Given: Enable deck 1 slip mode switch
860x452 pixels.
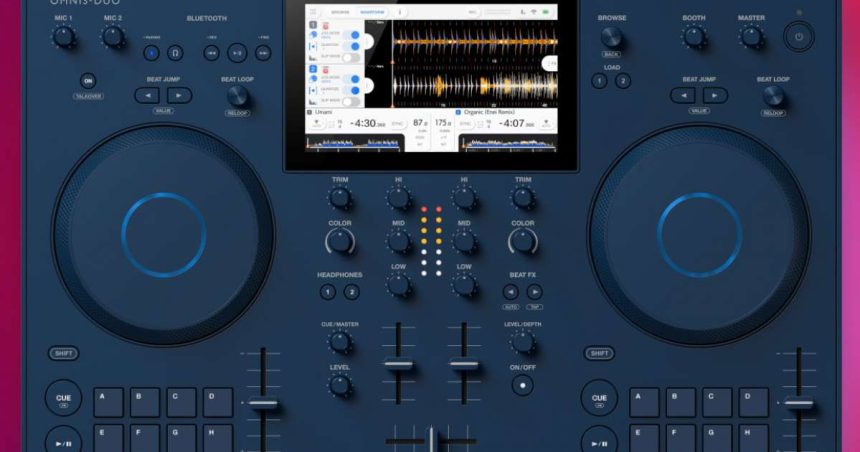Looking at the screenshot, I should pyautogui.click(x=351, y=57).
